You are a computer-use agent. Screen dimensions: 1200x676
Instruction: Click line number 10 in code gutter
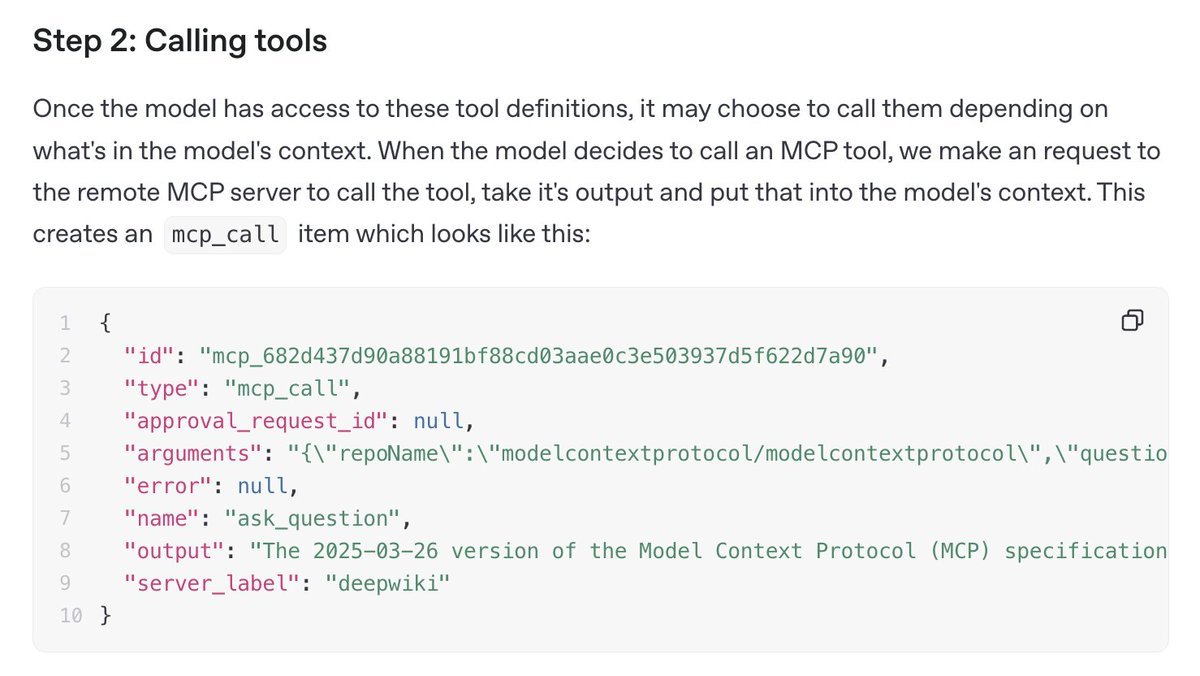[x=70, y=616]
